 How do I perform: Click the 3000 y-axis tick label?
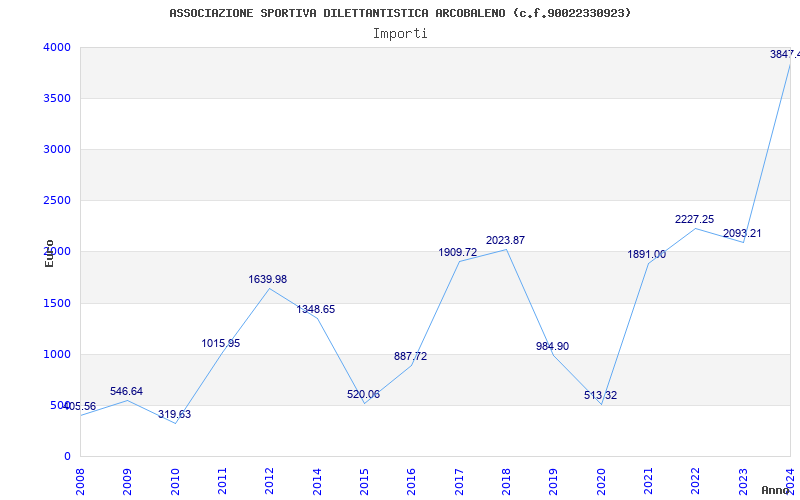[55, 149]
